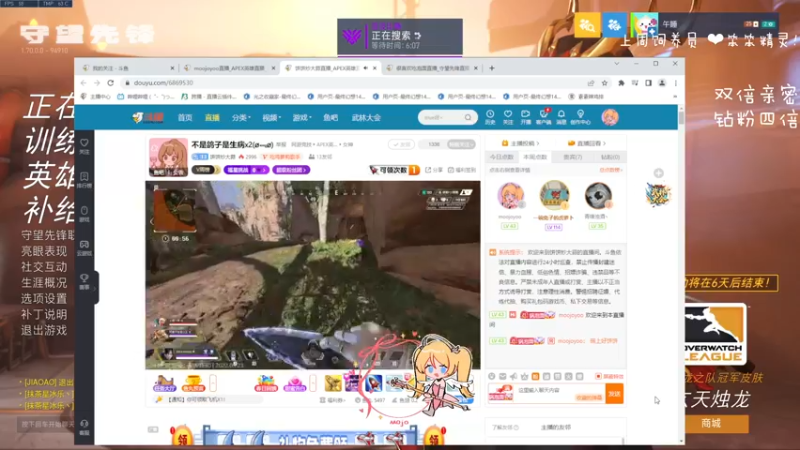This screenshot has height=450, width=800.
Task: Click the browser address bar URL
Action: (x=163, y=83)
